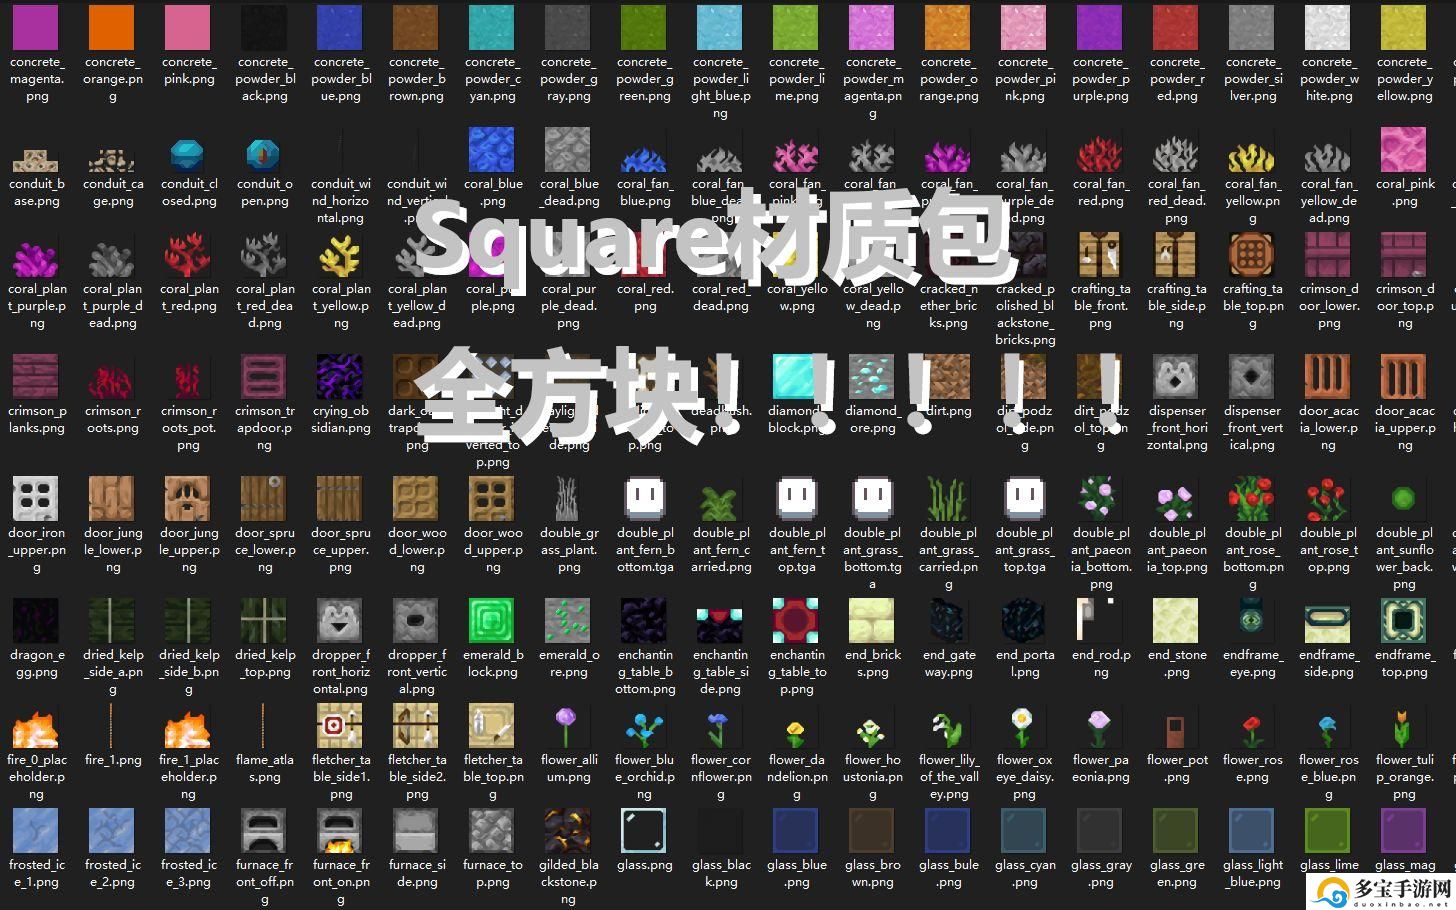Image resolution: width=1456 pixels, height=910 pixels.
Task: Select the concrete_orange.png file icon
Action: coord(112,26)
